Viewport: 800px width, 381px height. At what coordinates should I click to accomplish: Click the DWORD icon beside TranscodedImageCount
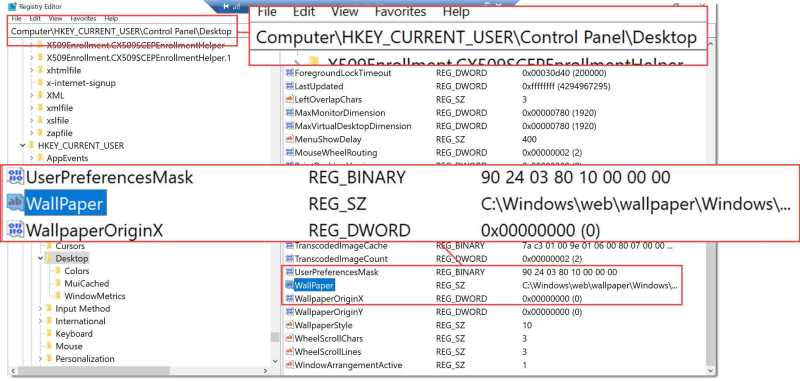point(290,259)
